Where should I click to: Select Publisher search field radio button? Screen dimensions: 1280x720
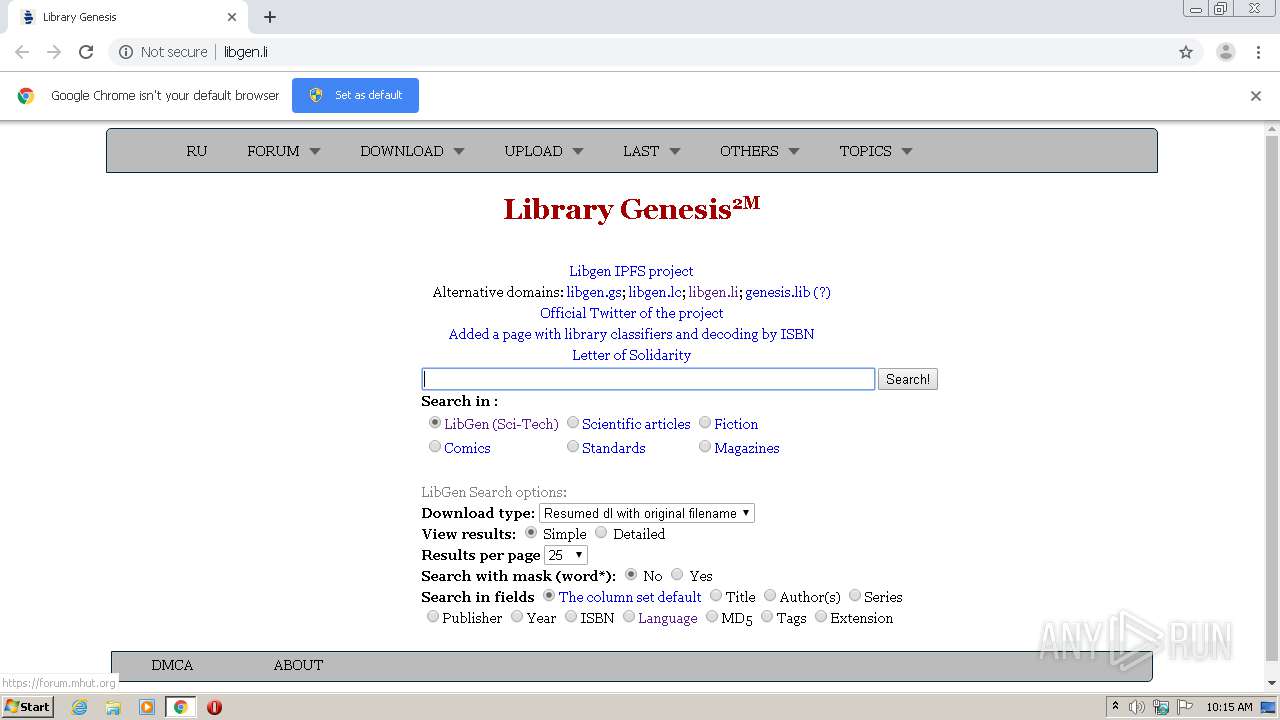coord(433,617)
